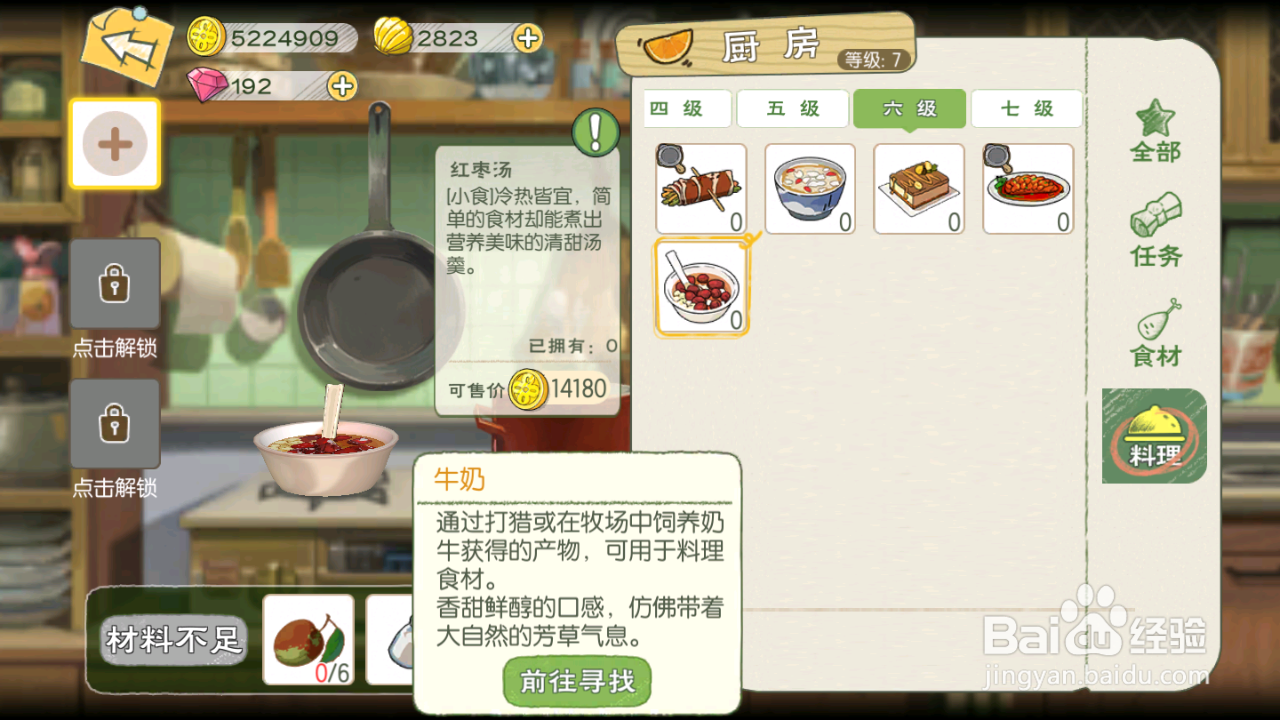Screen dimensions: 1280x720
Task: Tap the back arrow note icon
Action: [x=127, y=46]
